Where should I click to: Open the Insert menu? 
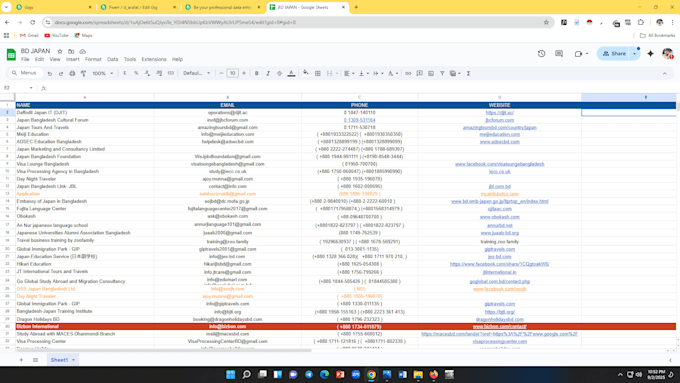(x=72, y=59)
